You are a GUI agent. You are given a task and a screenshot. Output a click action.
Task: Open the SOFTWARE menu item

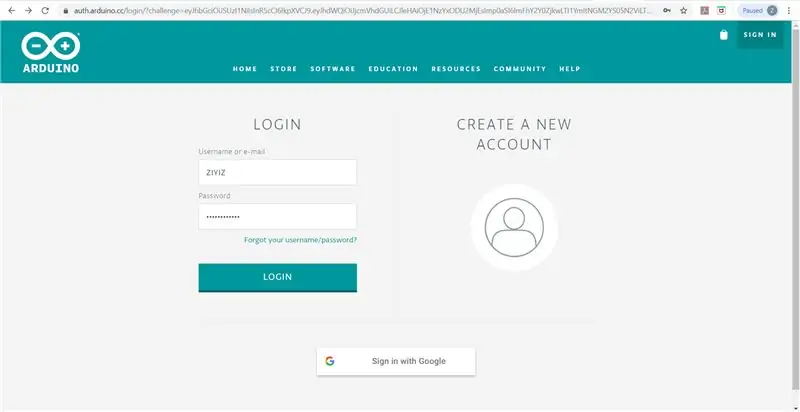(x=333, y=69)
